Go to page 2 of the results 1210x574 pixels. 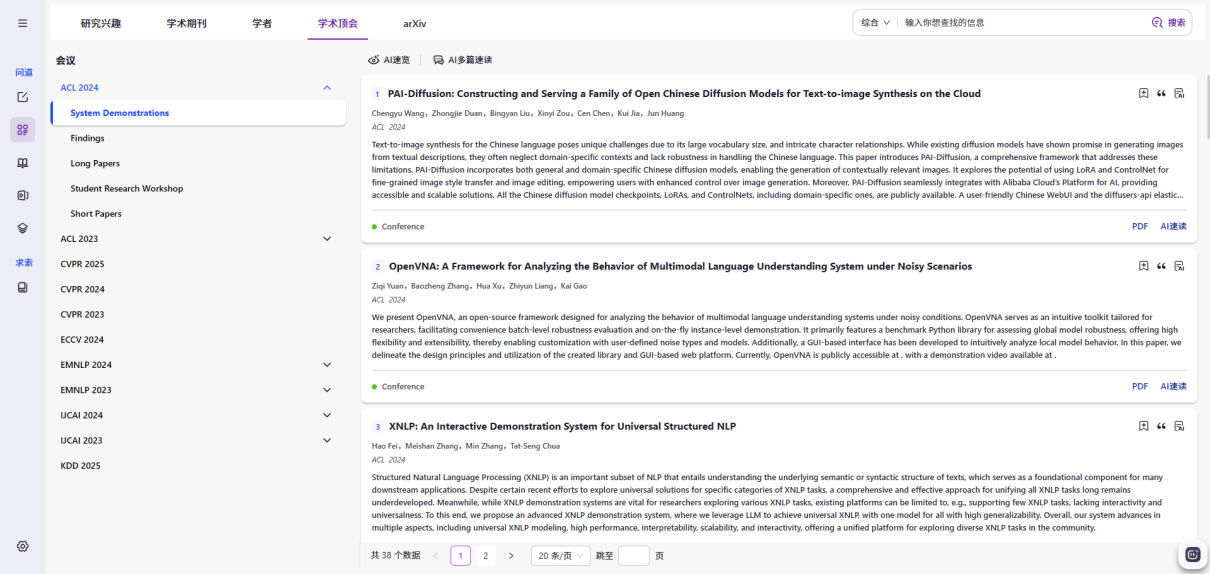coord(486,555)
